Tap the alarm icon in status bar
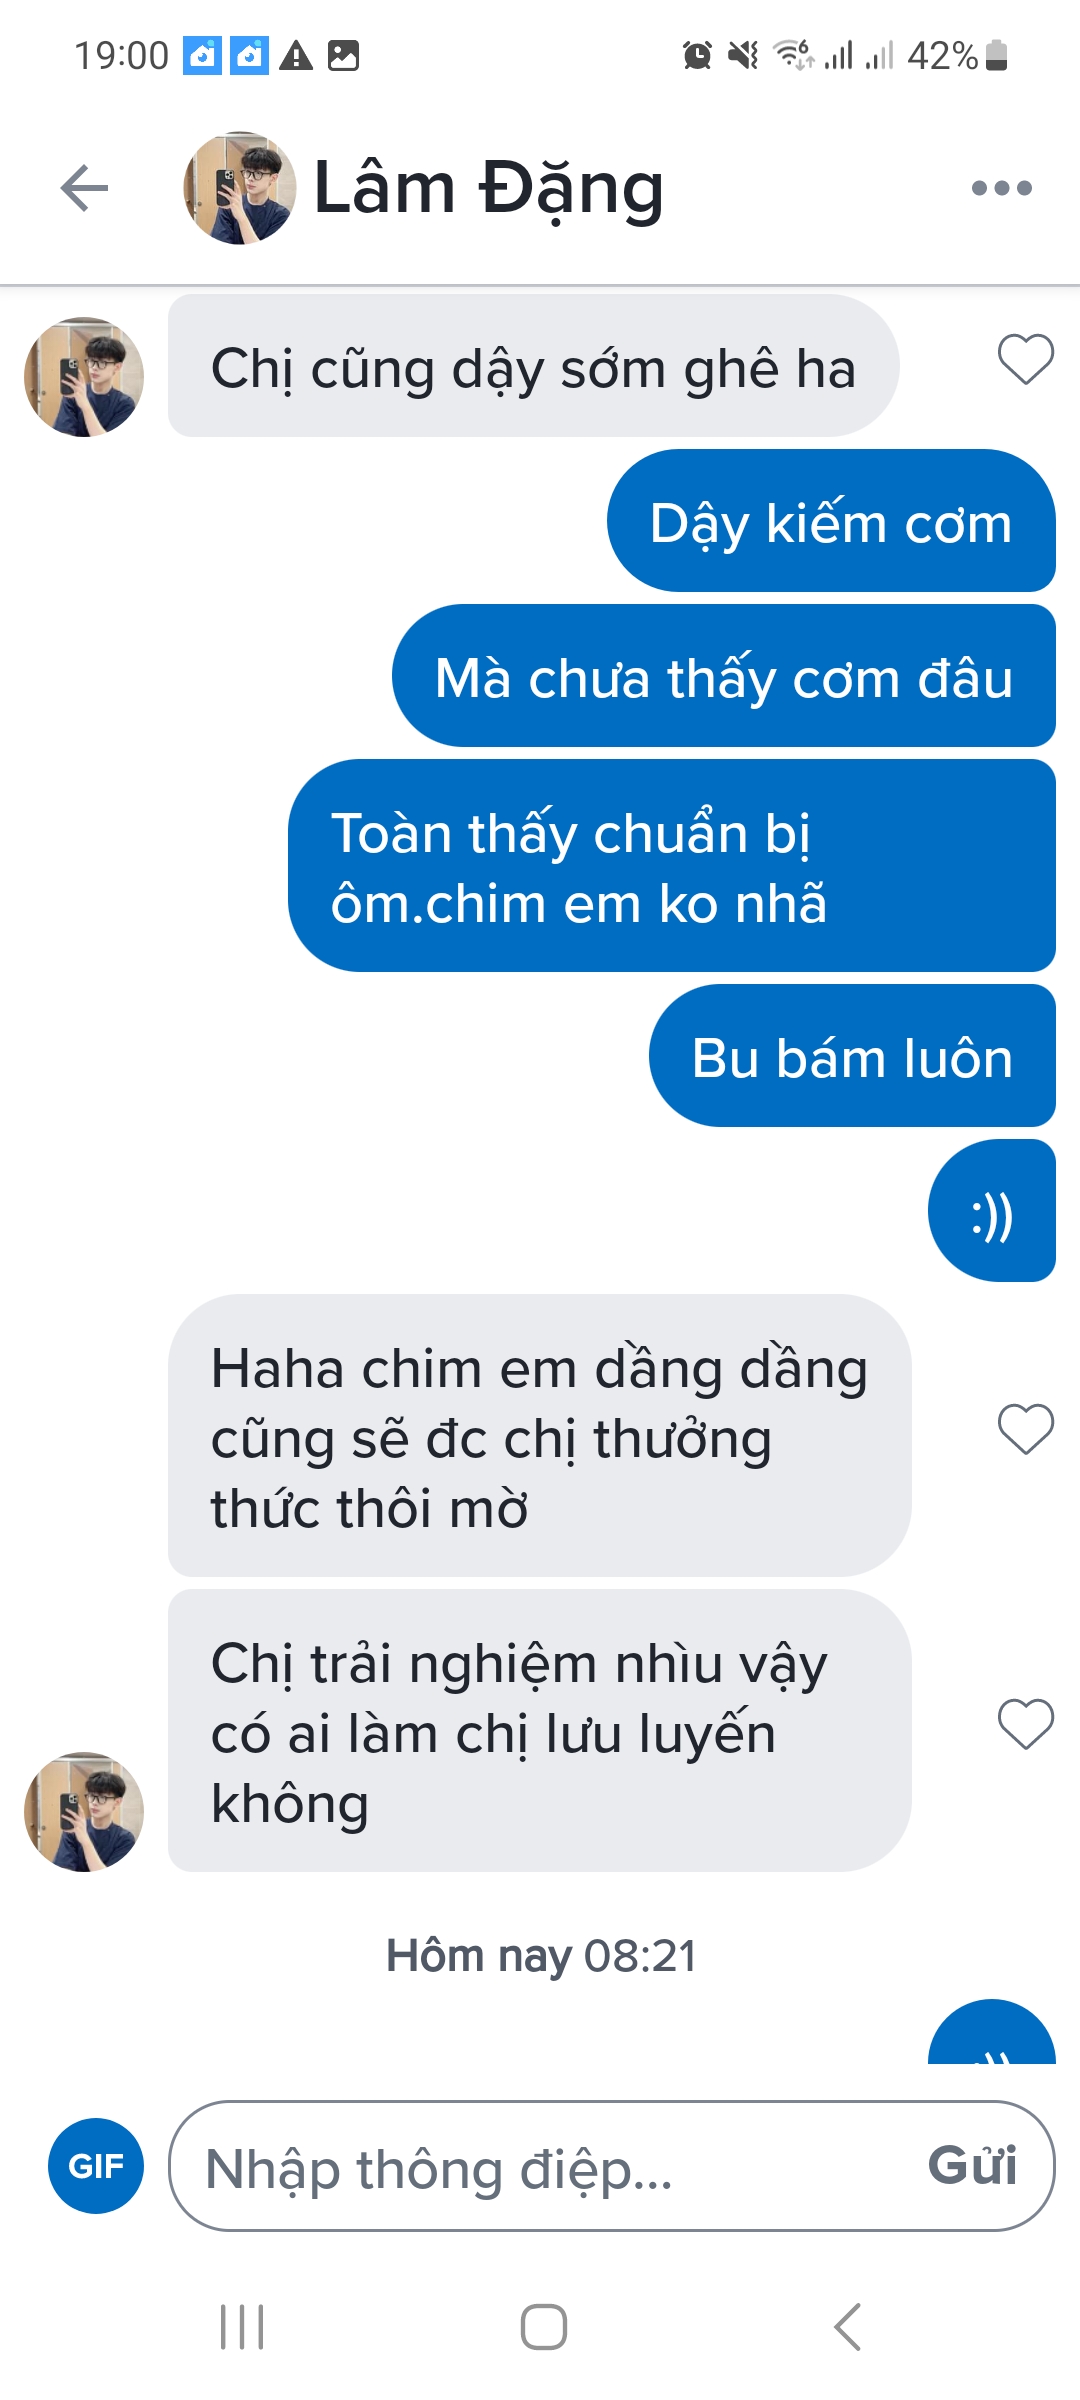The height and width of the screenshot is (2400, 1080). (x=697, y=55)
